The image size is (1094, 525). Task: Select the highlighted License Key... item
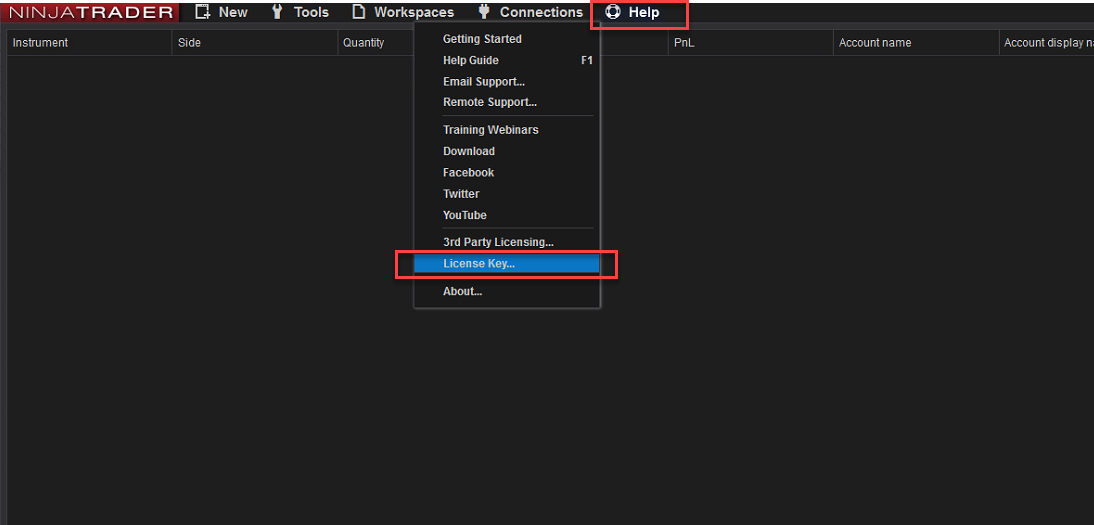[507, 264]
